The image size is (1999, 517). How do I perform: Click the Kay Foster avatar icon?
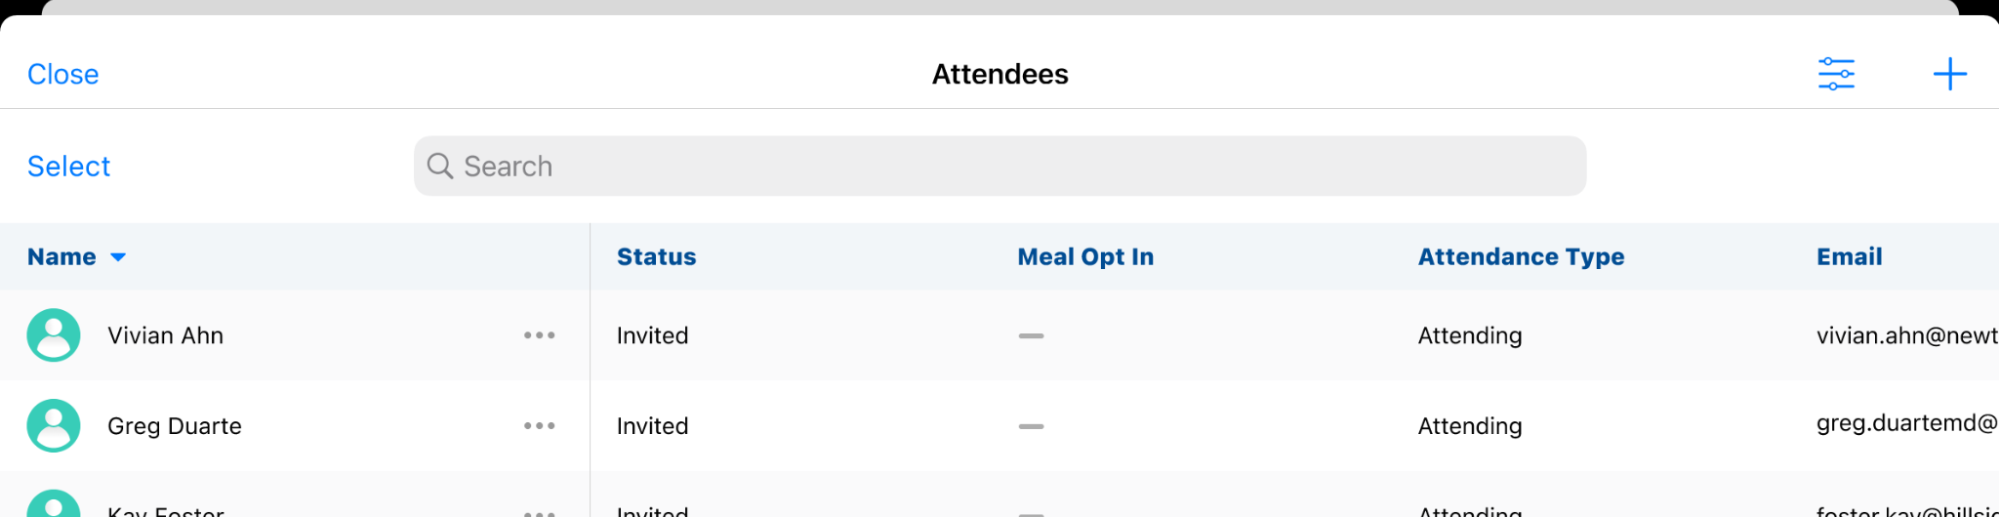pyautogui.click(x=54, y=507)
